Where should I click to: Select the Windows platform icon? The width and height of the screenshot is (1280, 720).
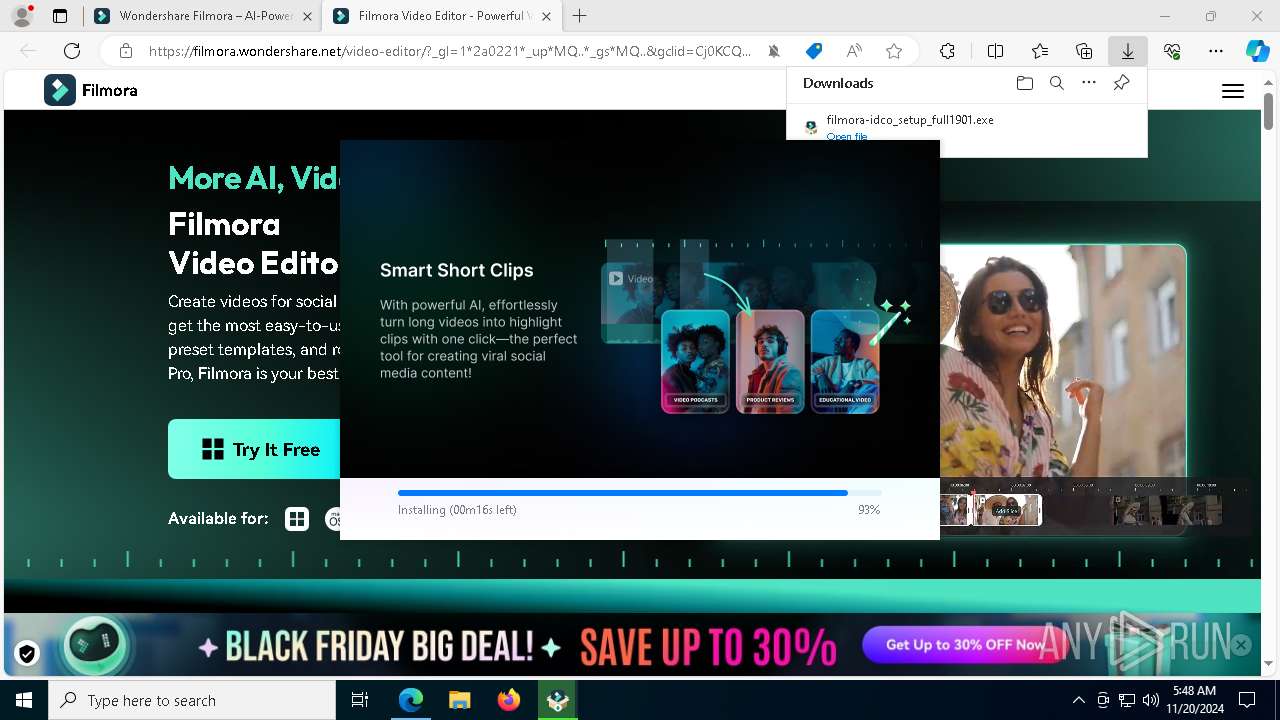pos(297,519)
